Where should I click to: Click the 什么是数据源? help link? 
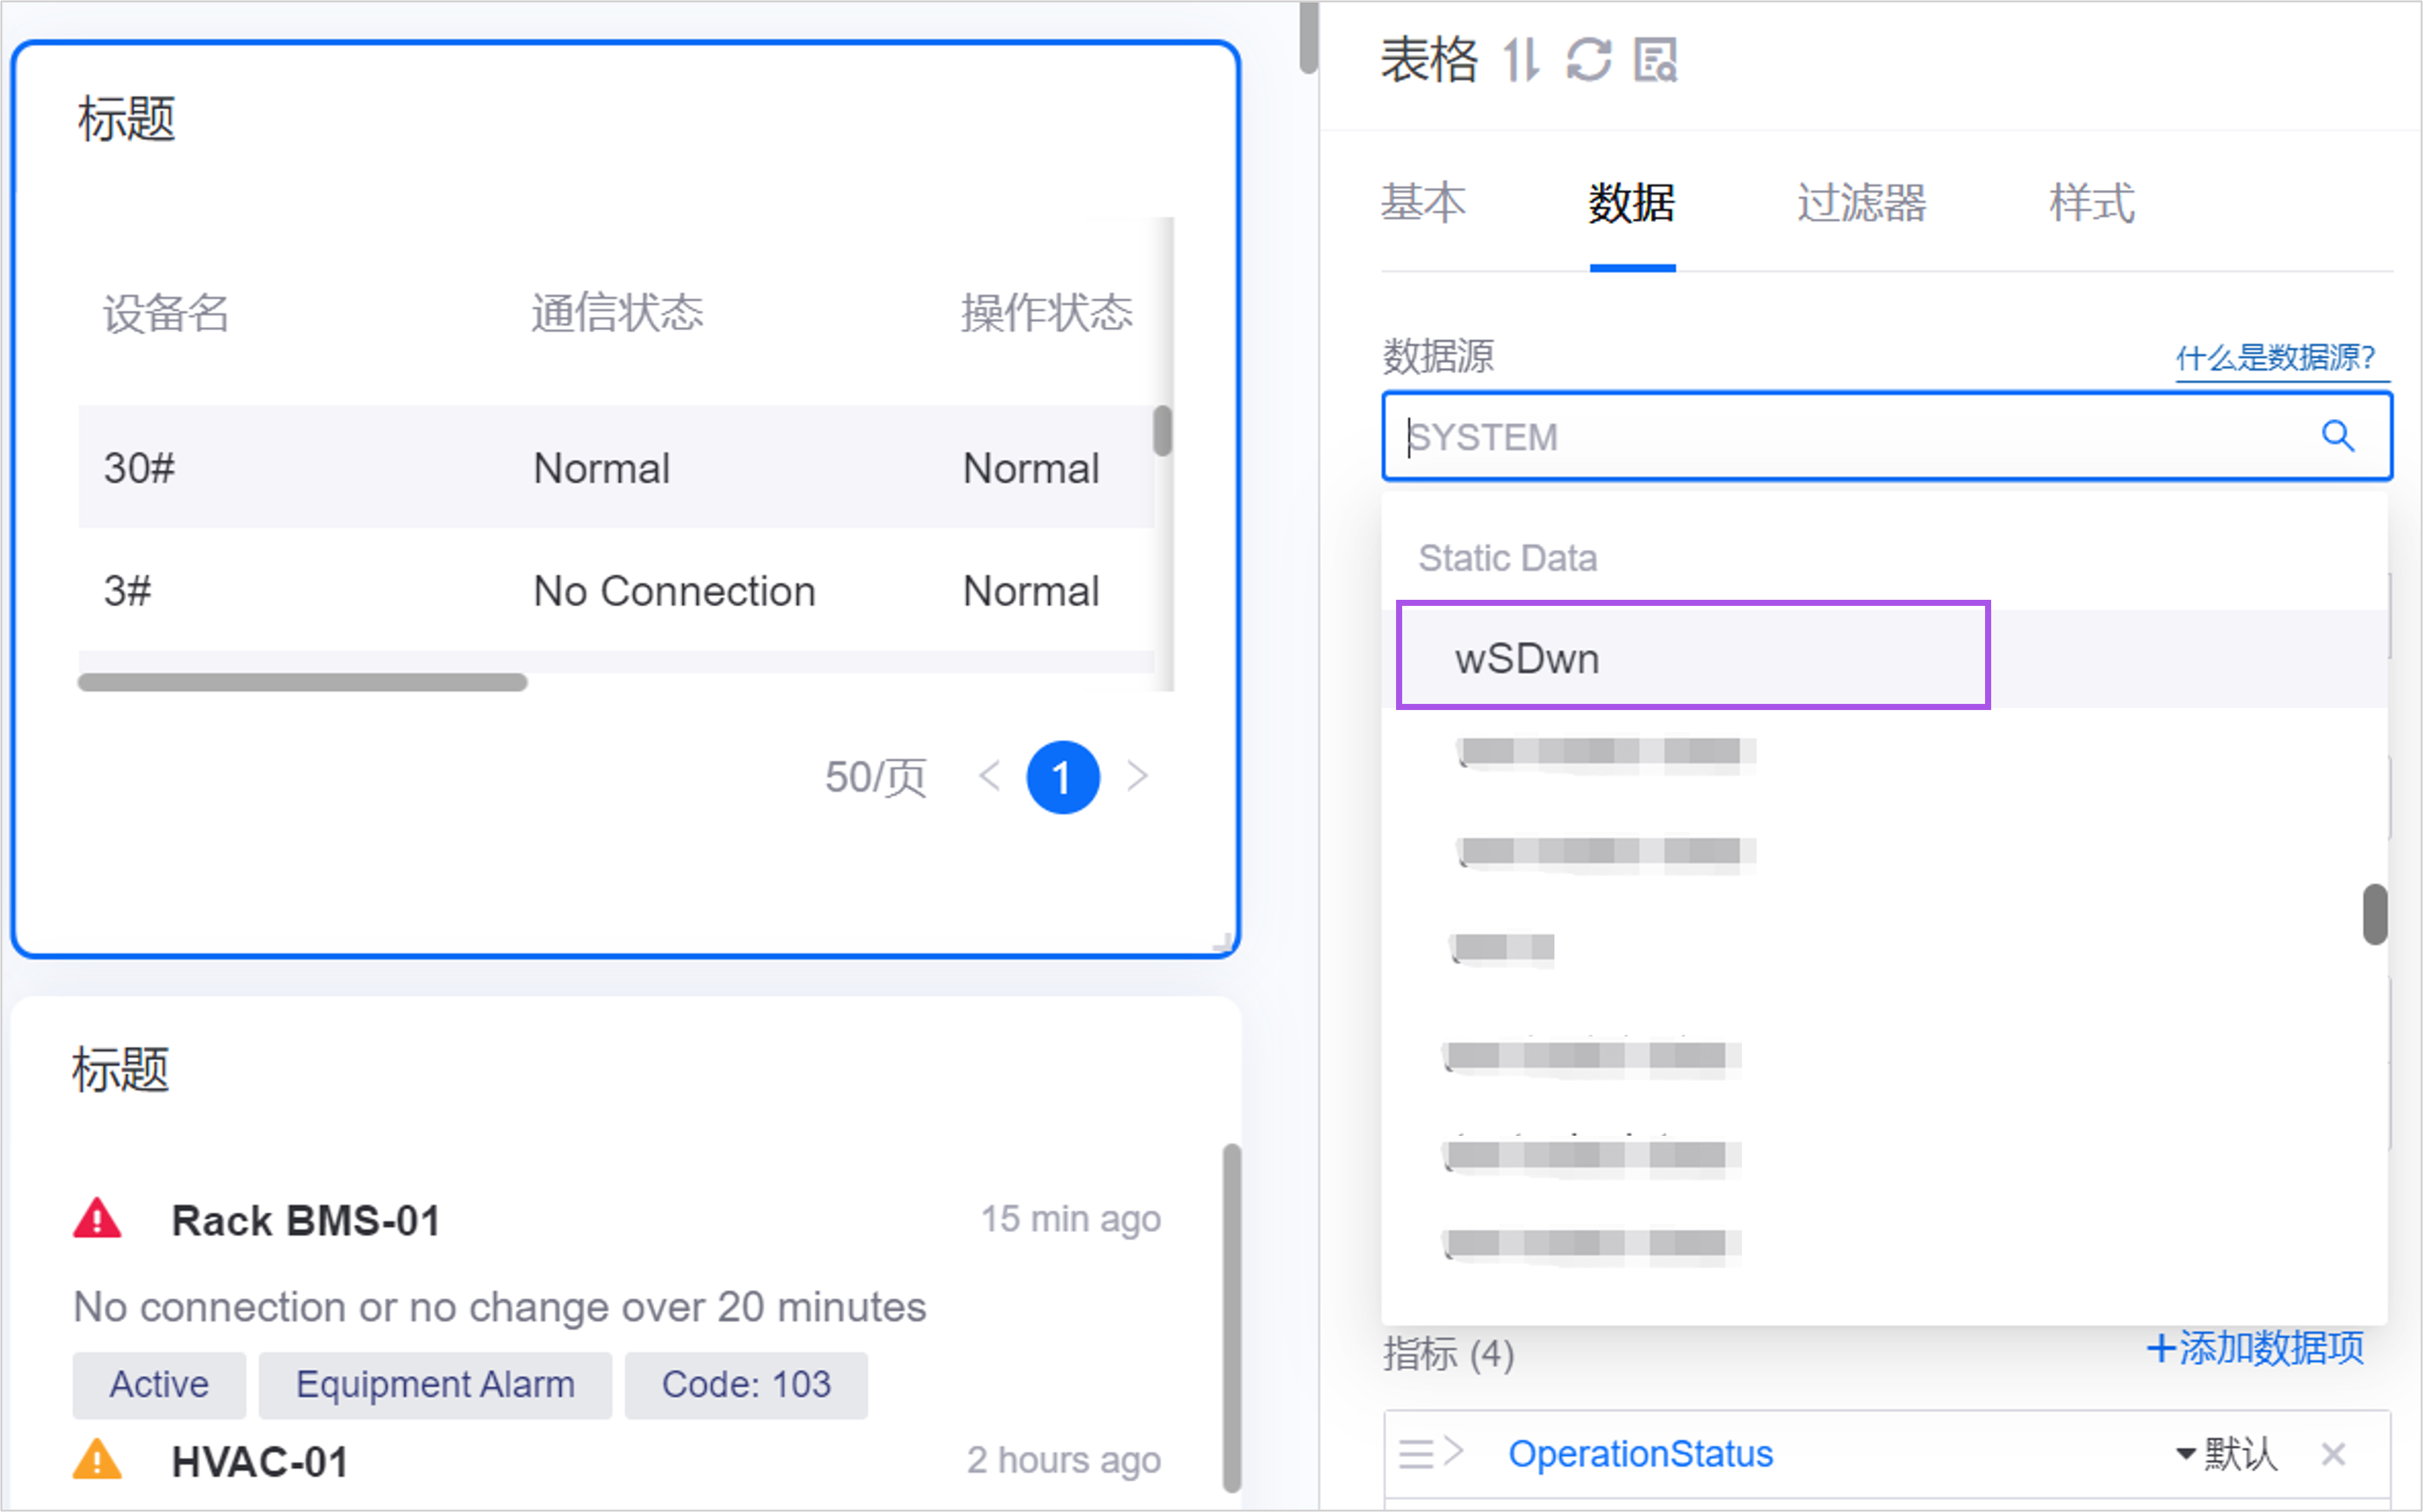2275,357
